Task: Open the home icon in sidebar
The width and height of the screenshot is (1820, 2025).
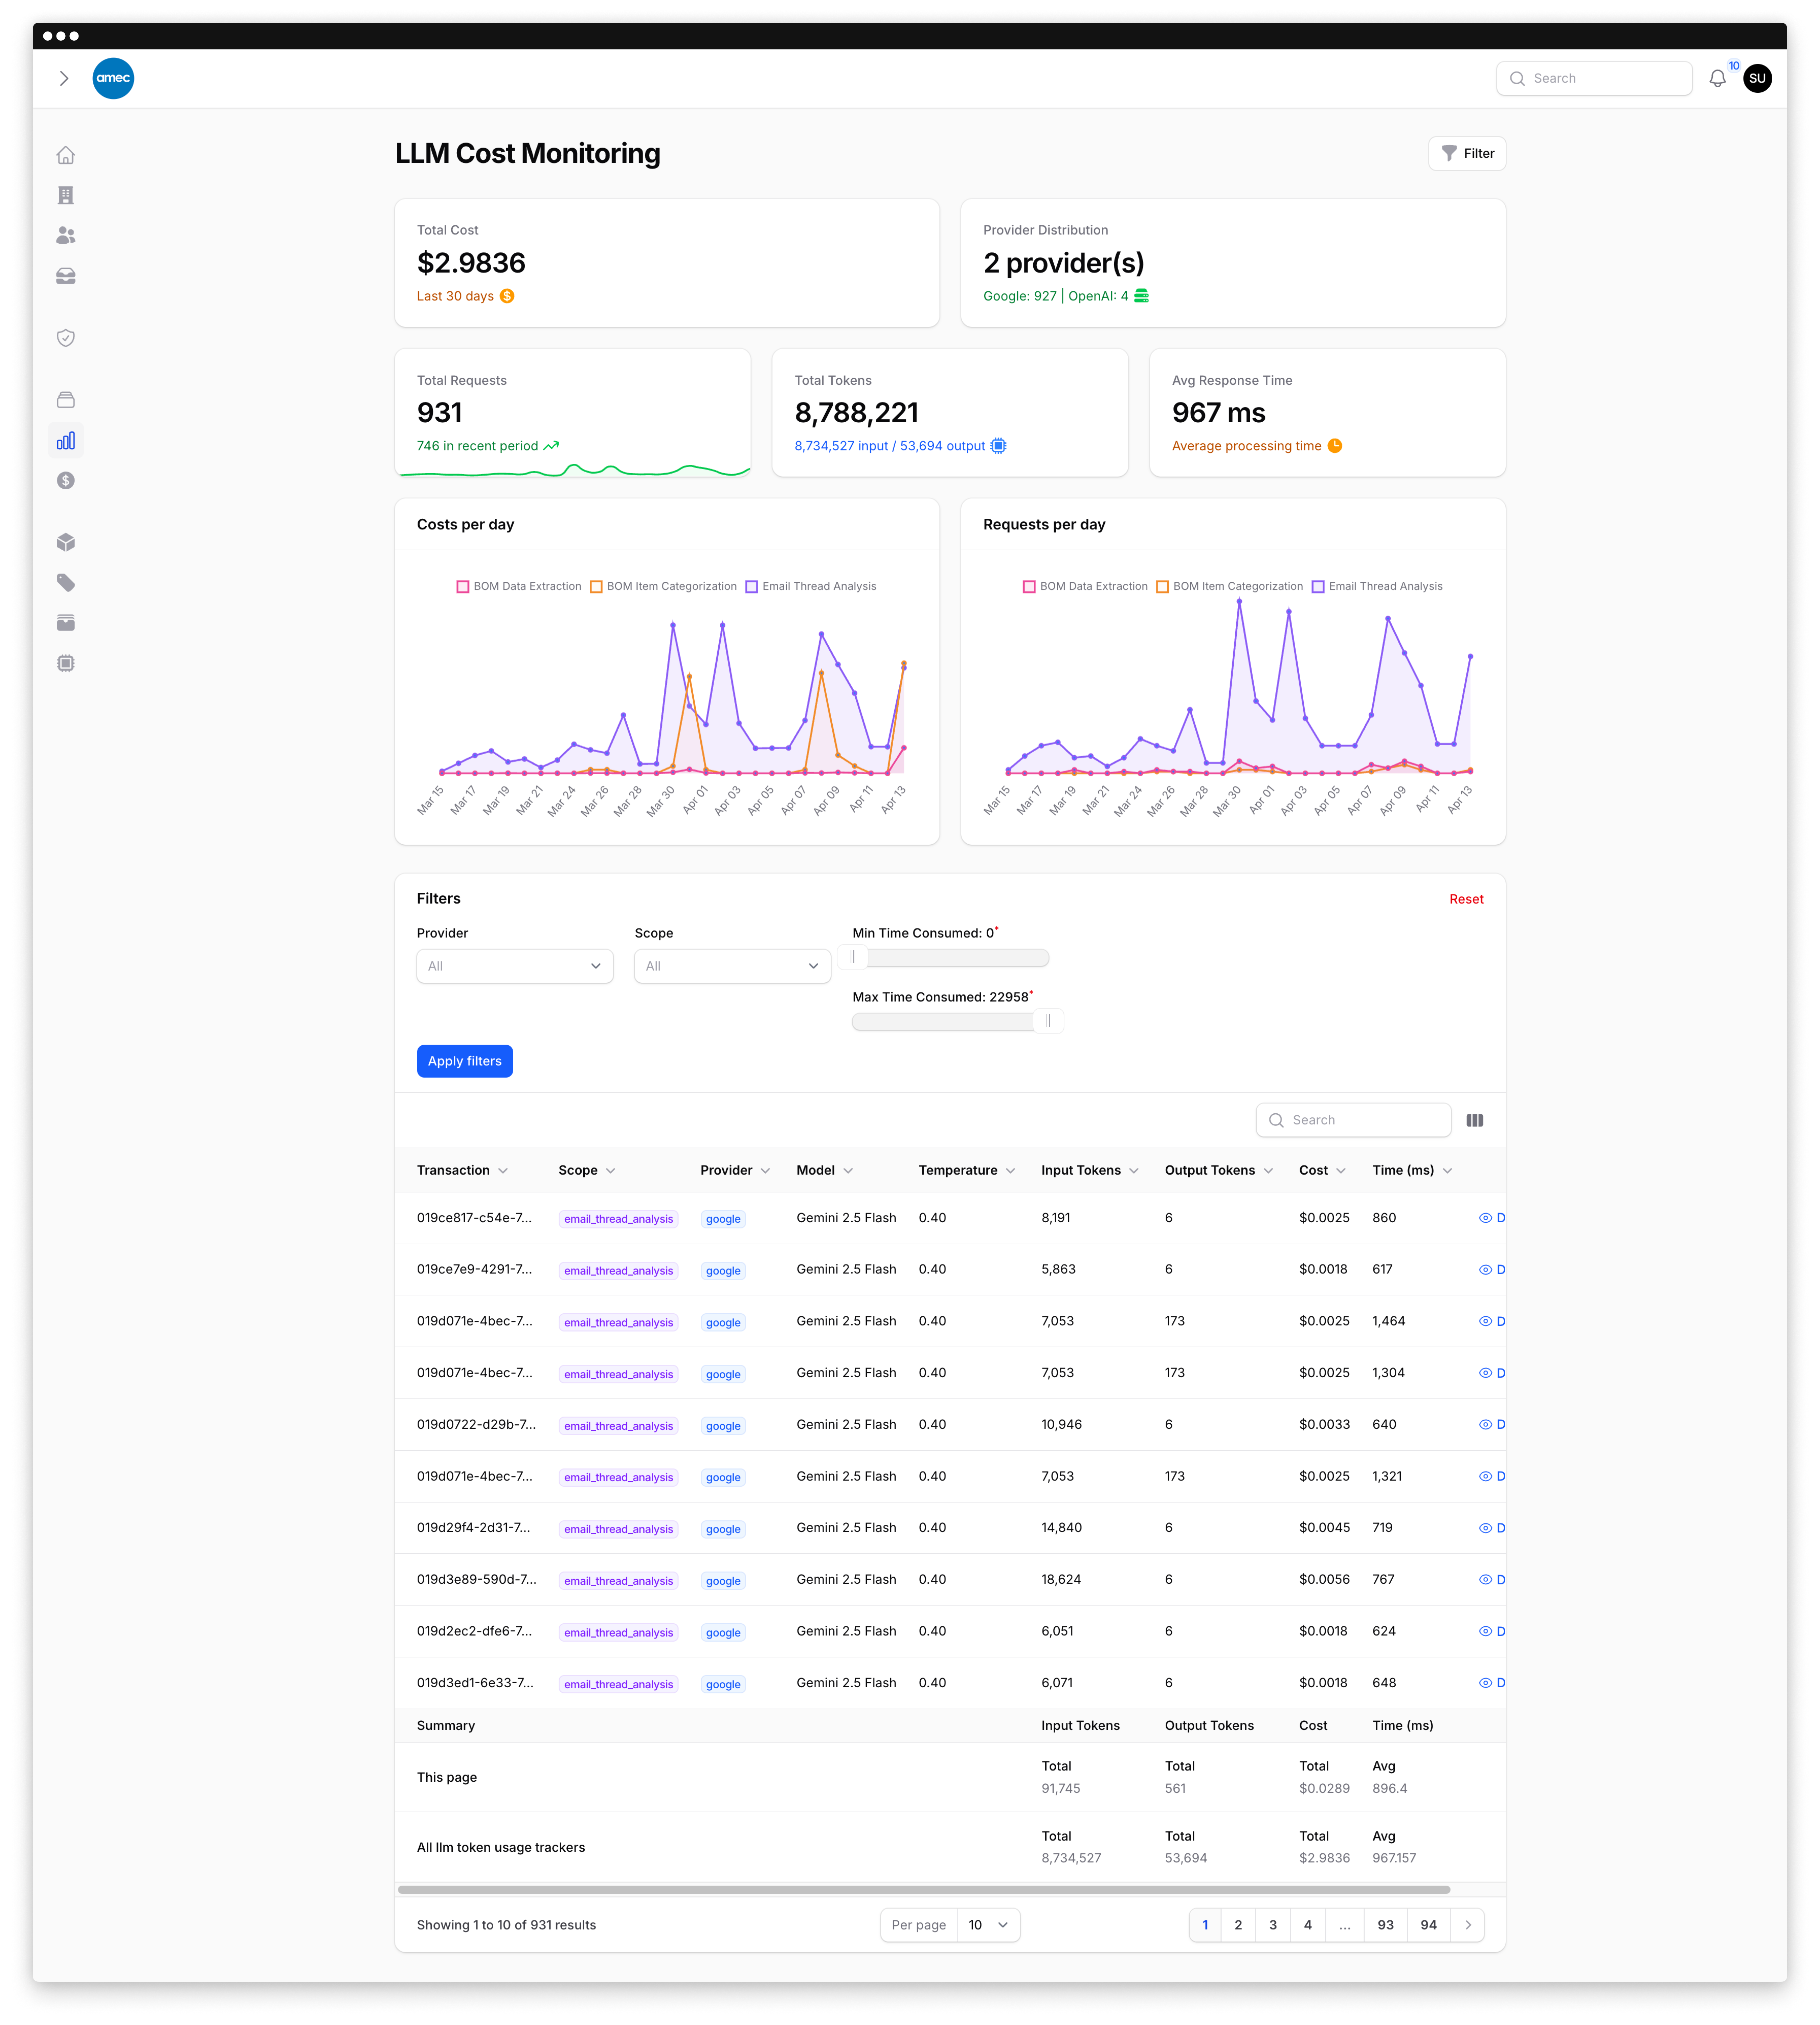Action: 66,155
